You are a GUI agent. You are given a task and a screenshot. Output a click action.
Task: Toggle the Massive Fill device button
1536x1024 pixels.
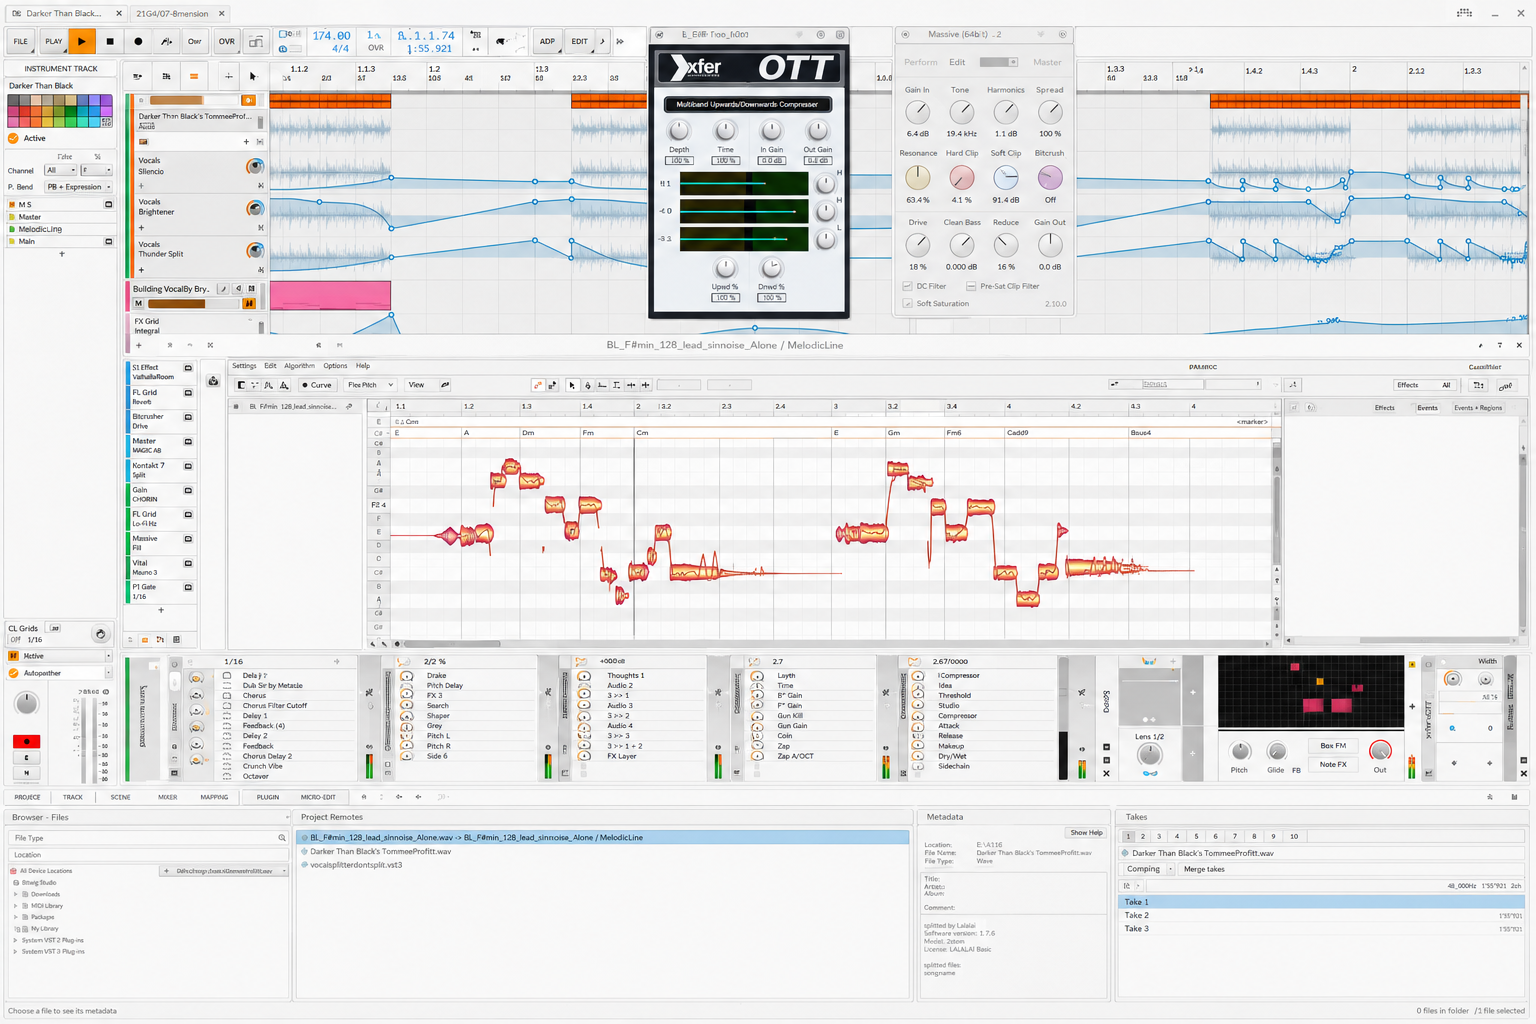coord(188,539)
